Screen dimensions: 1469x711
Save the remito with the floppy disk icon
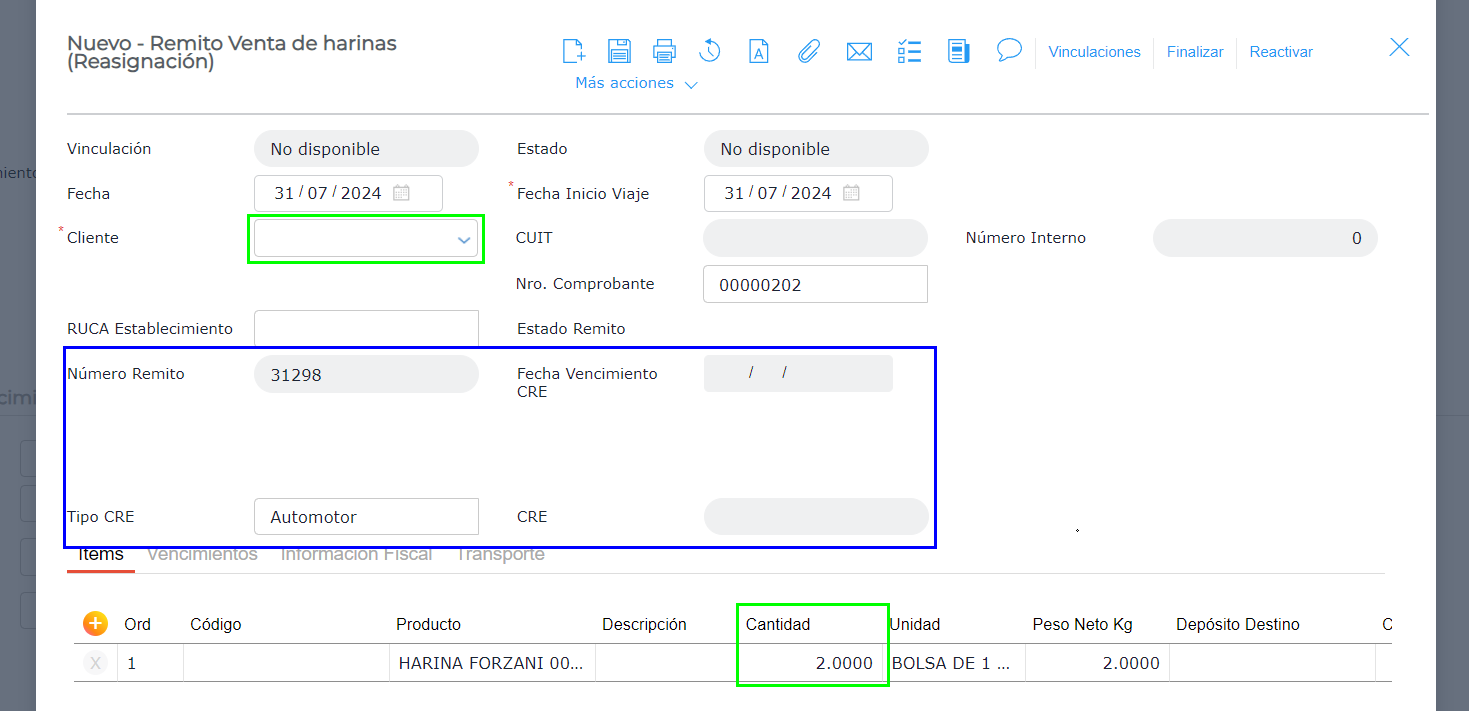tap(619, 51)
